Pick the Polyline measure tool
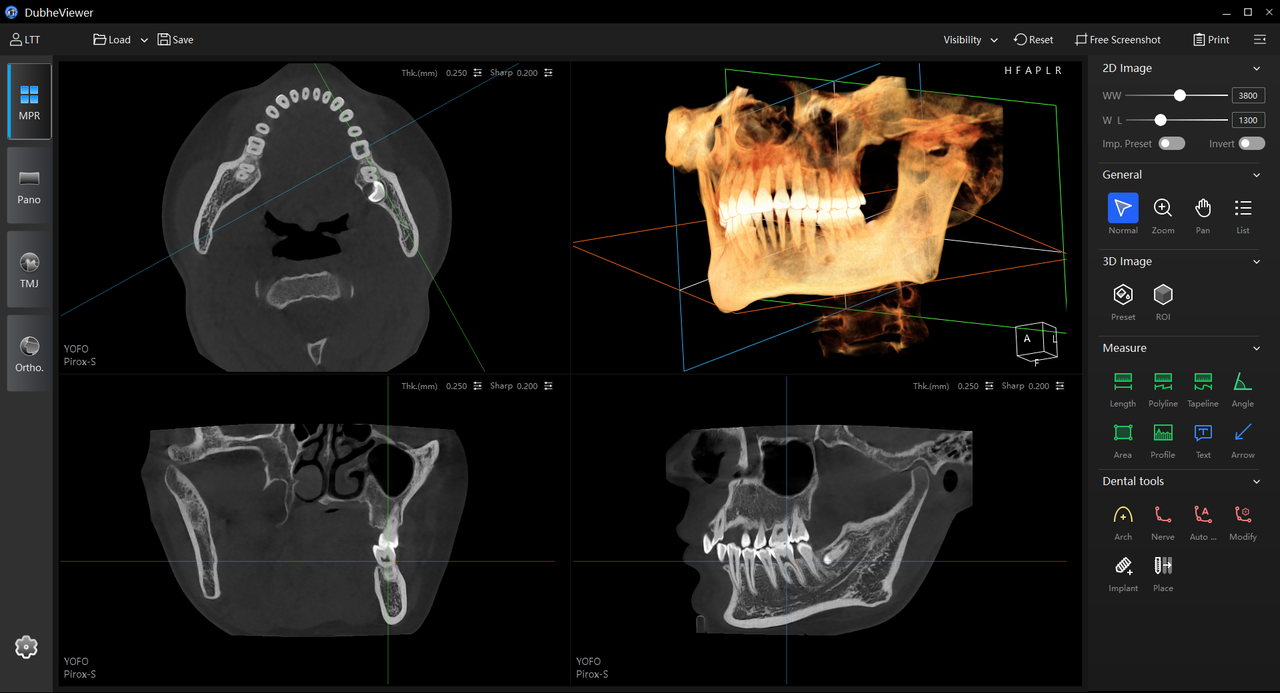The width and height of the screenshot is (1280, 693). pos(1163,381)
